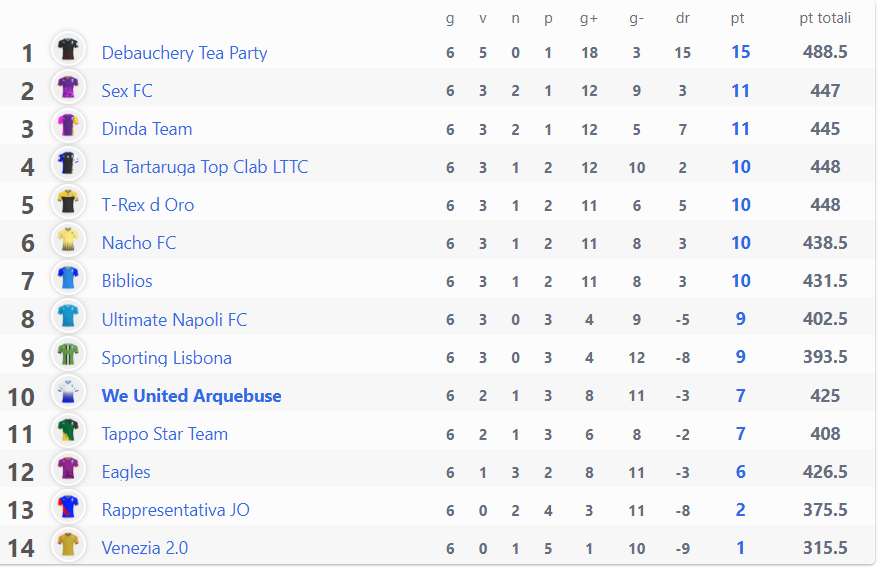Open Ultimate Napoli FC team page
The image size is (881, 573).
click(x=174, y=320)
